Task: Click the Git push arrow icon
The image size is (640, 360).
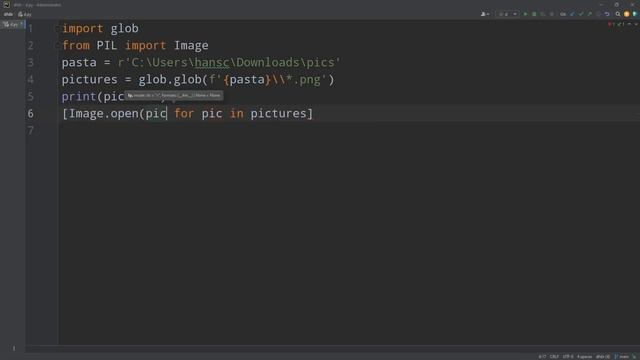Action: point(589,14)
